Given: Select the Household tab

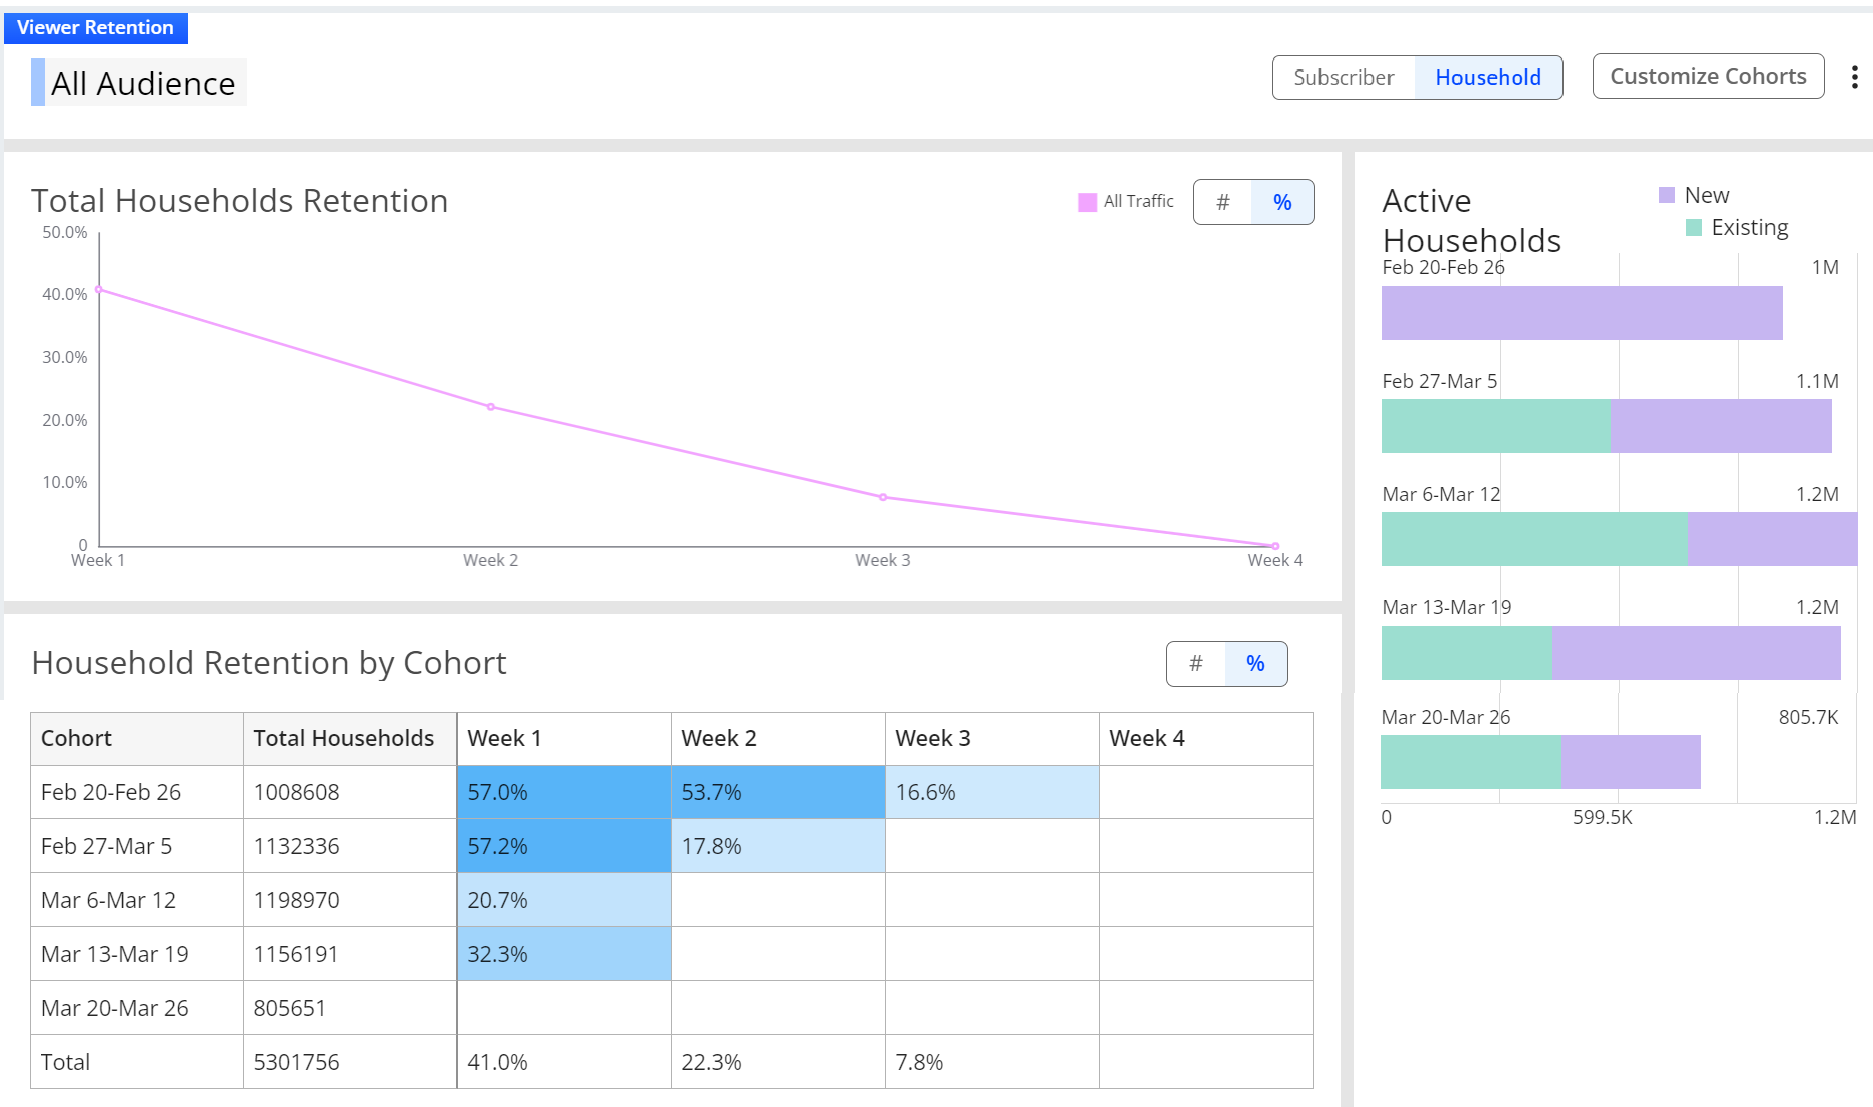Looking at the screenshot, I should tap(1488, 77).
